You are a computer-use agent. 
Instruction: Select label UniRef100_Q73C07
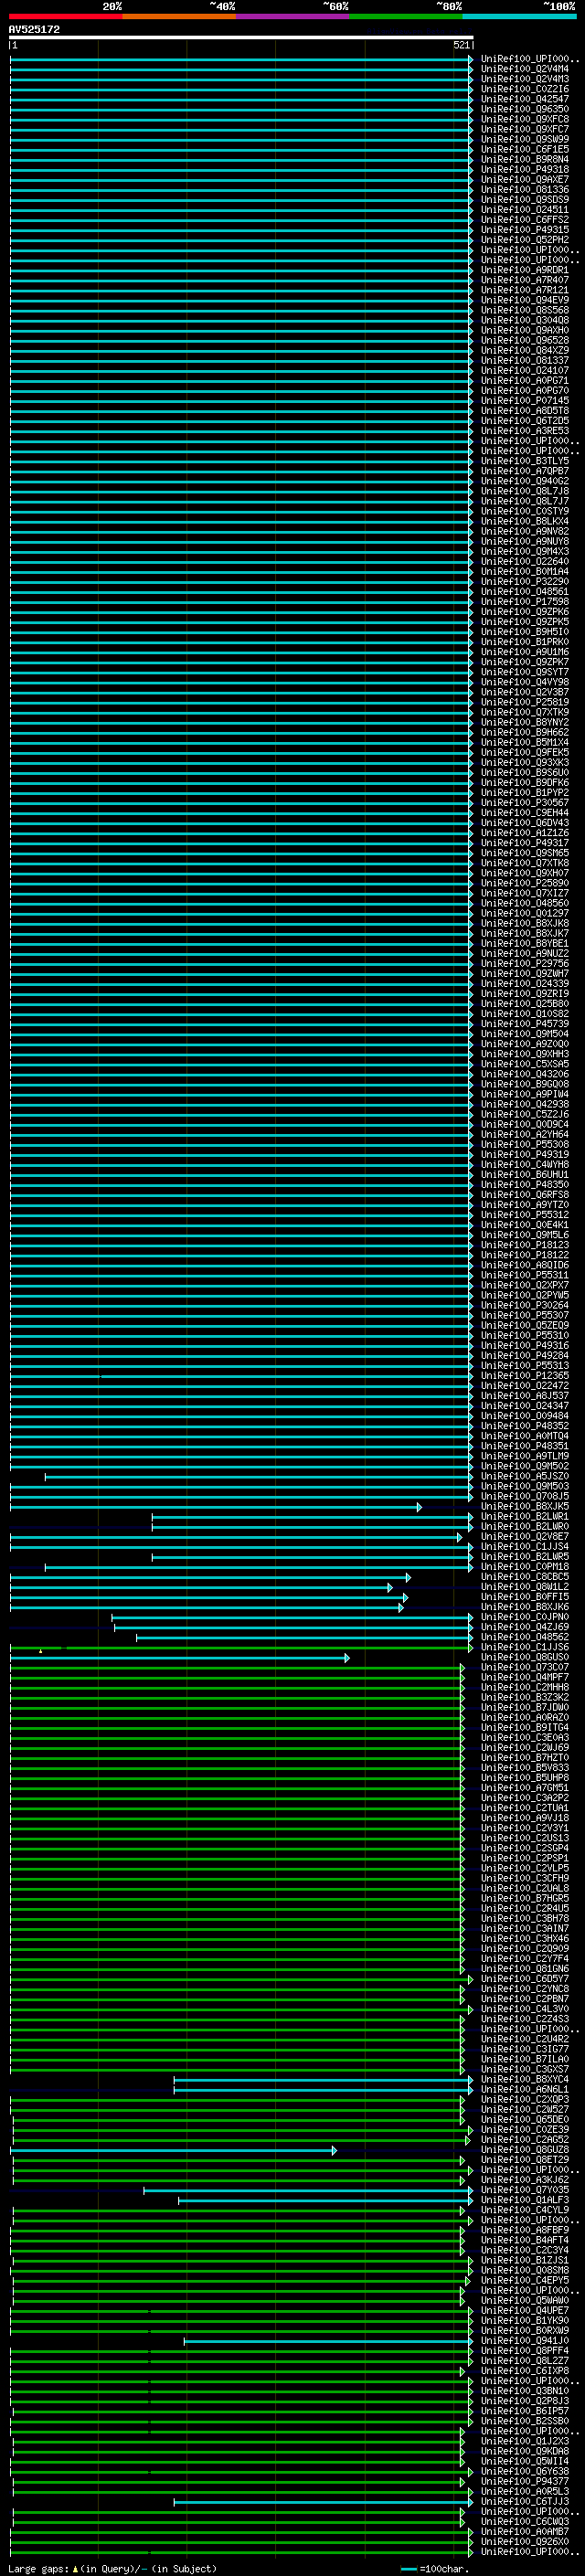(x=524, y=1667)
